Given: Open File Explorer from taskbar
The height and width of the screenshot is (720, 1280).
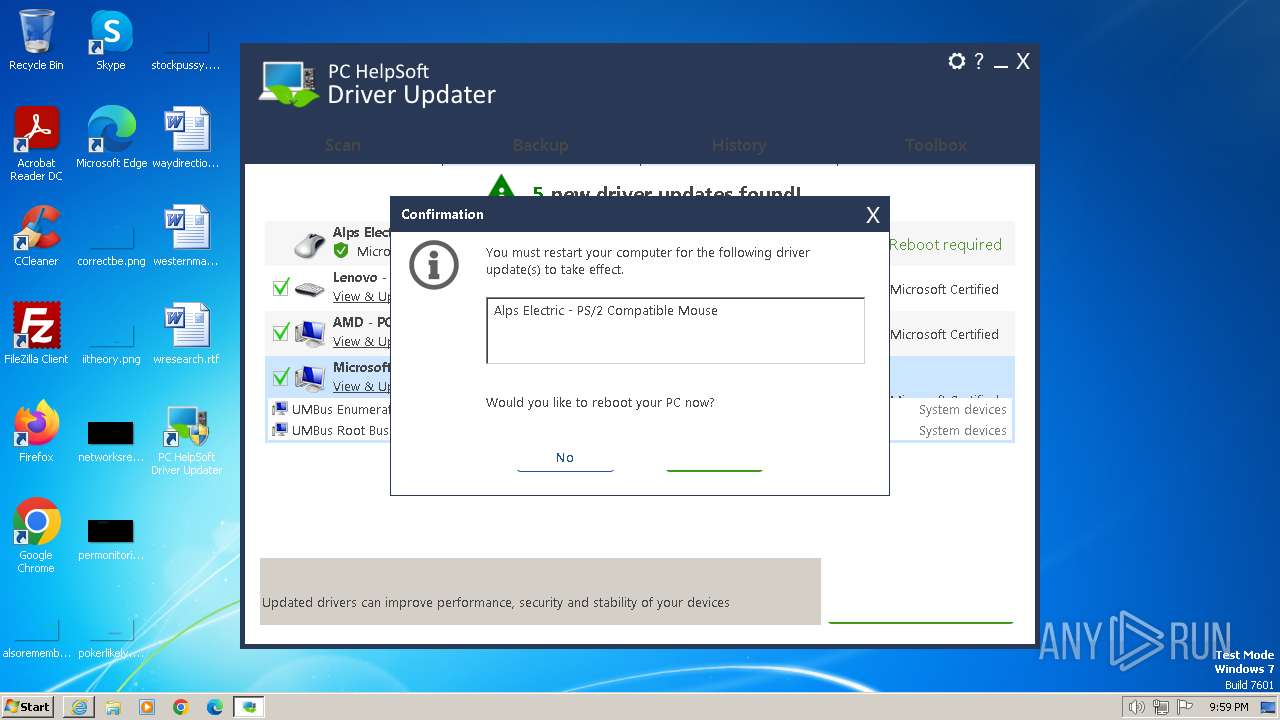Looking at the screenshot, I should click(x=113, y=707).
